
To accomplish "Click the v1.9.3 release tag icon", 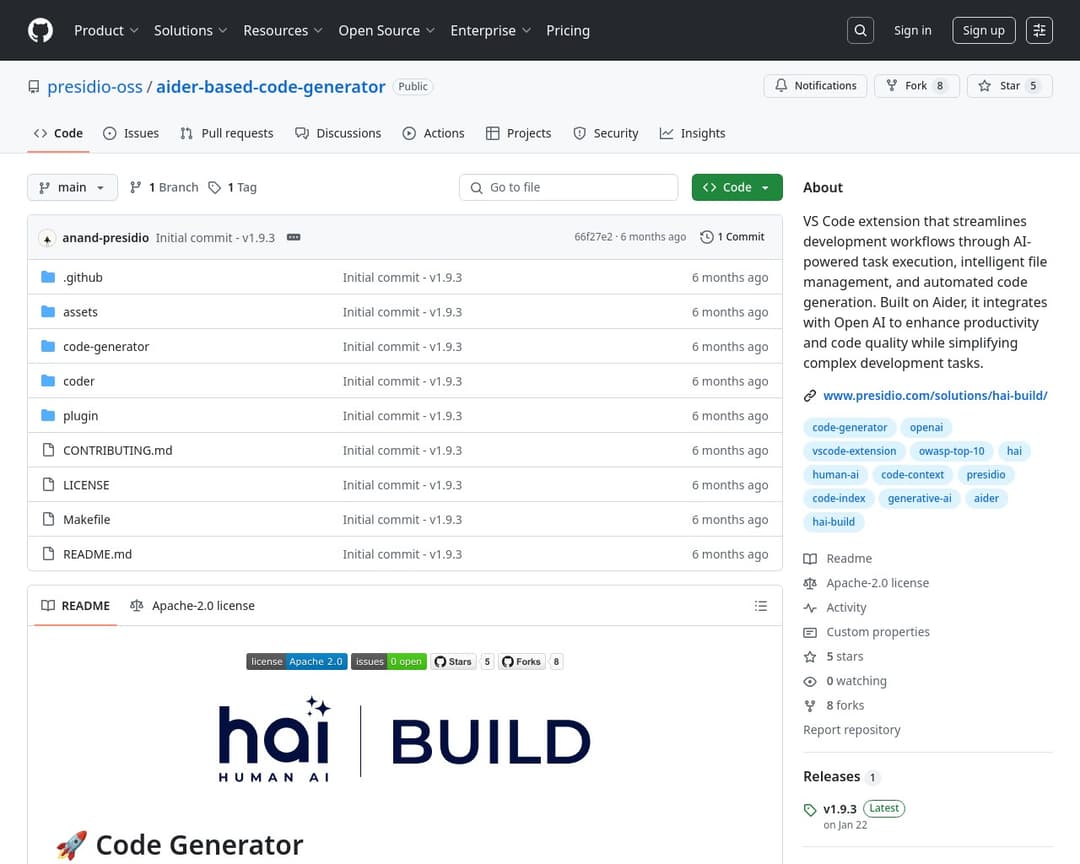I will pyautogui.click(x=810, y=810).
